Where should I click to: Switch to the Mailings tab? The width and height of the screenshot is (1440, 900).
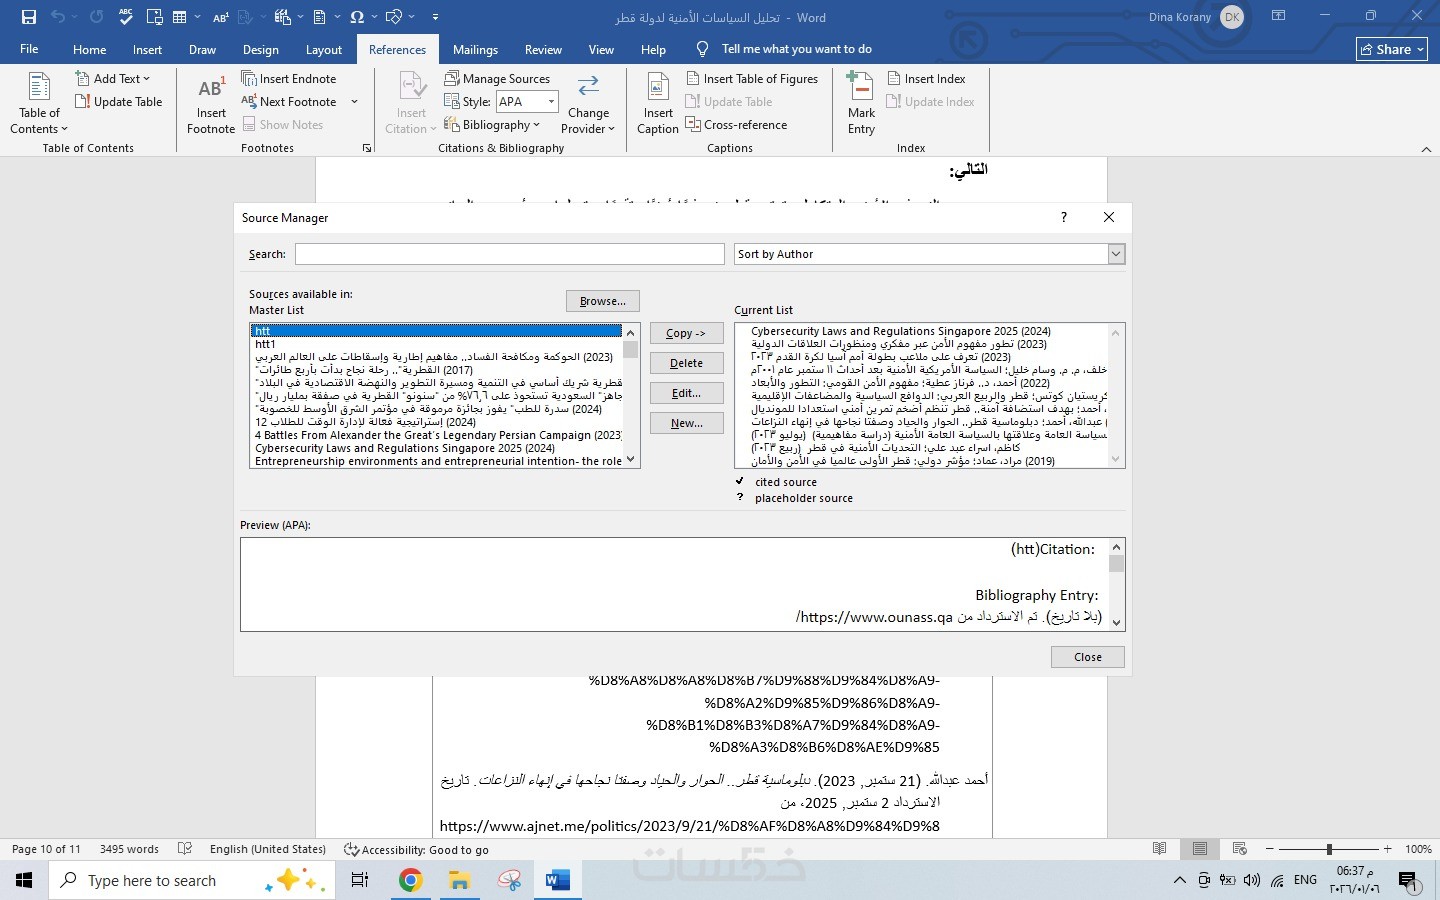point(475,49)
